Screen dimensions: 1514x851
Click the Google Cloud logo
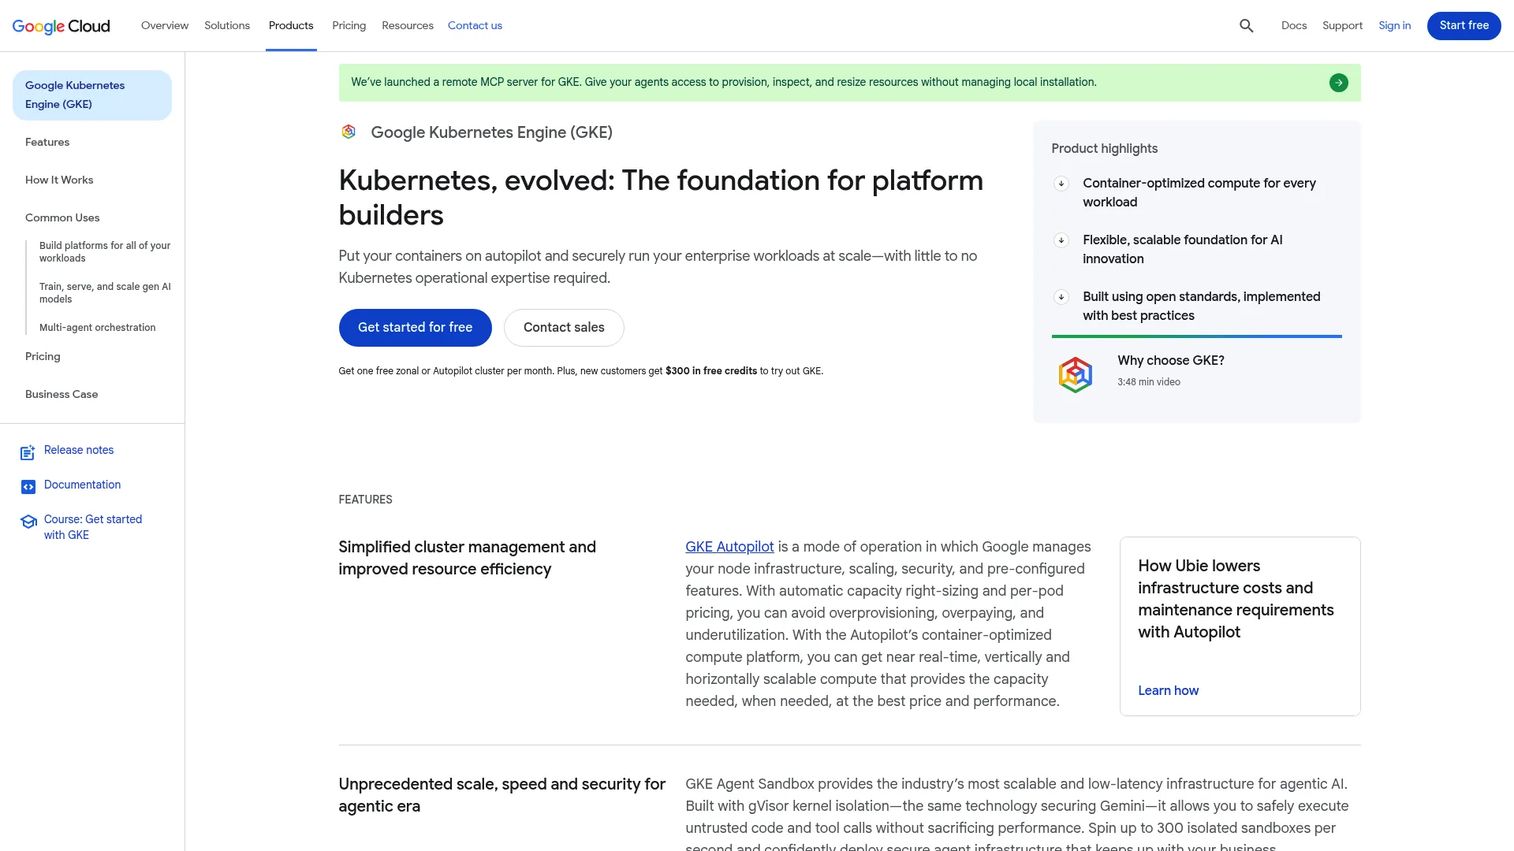click(61, 26)
